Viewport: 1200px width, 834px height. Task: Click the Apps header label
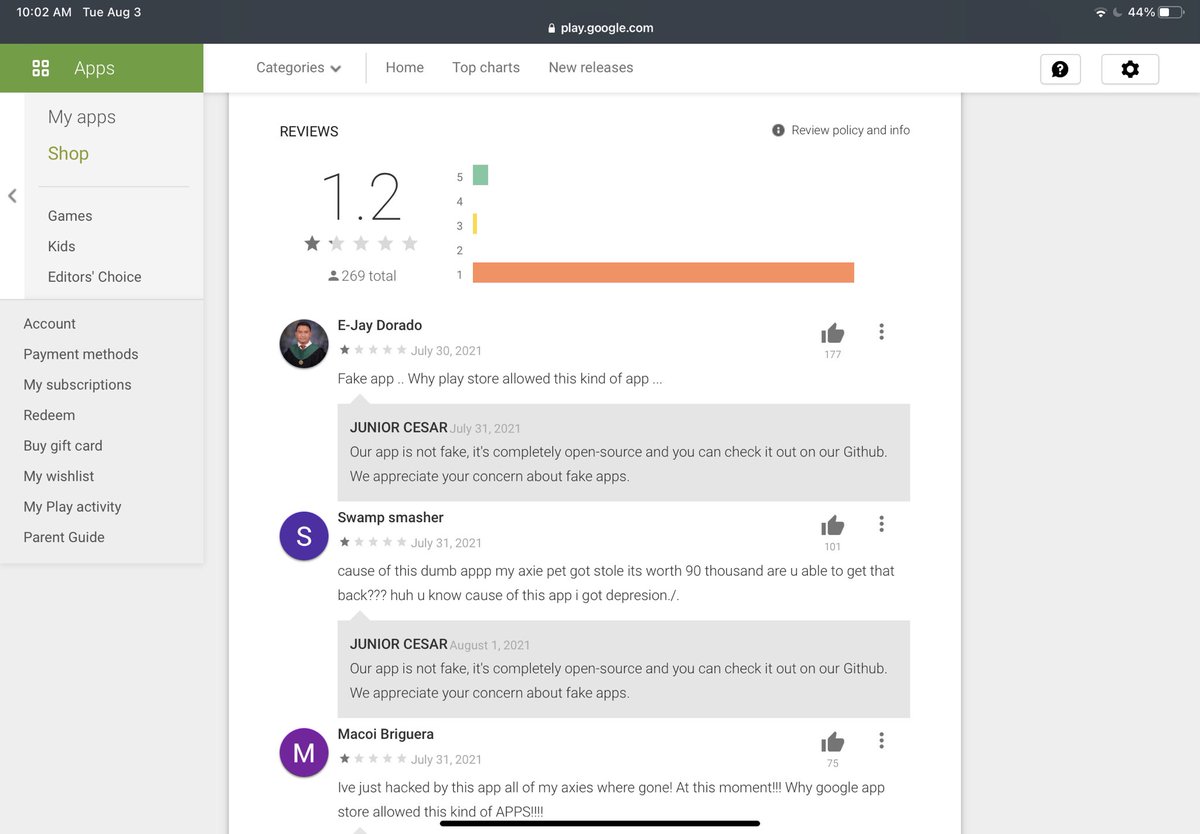[94, 68]
